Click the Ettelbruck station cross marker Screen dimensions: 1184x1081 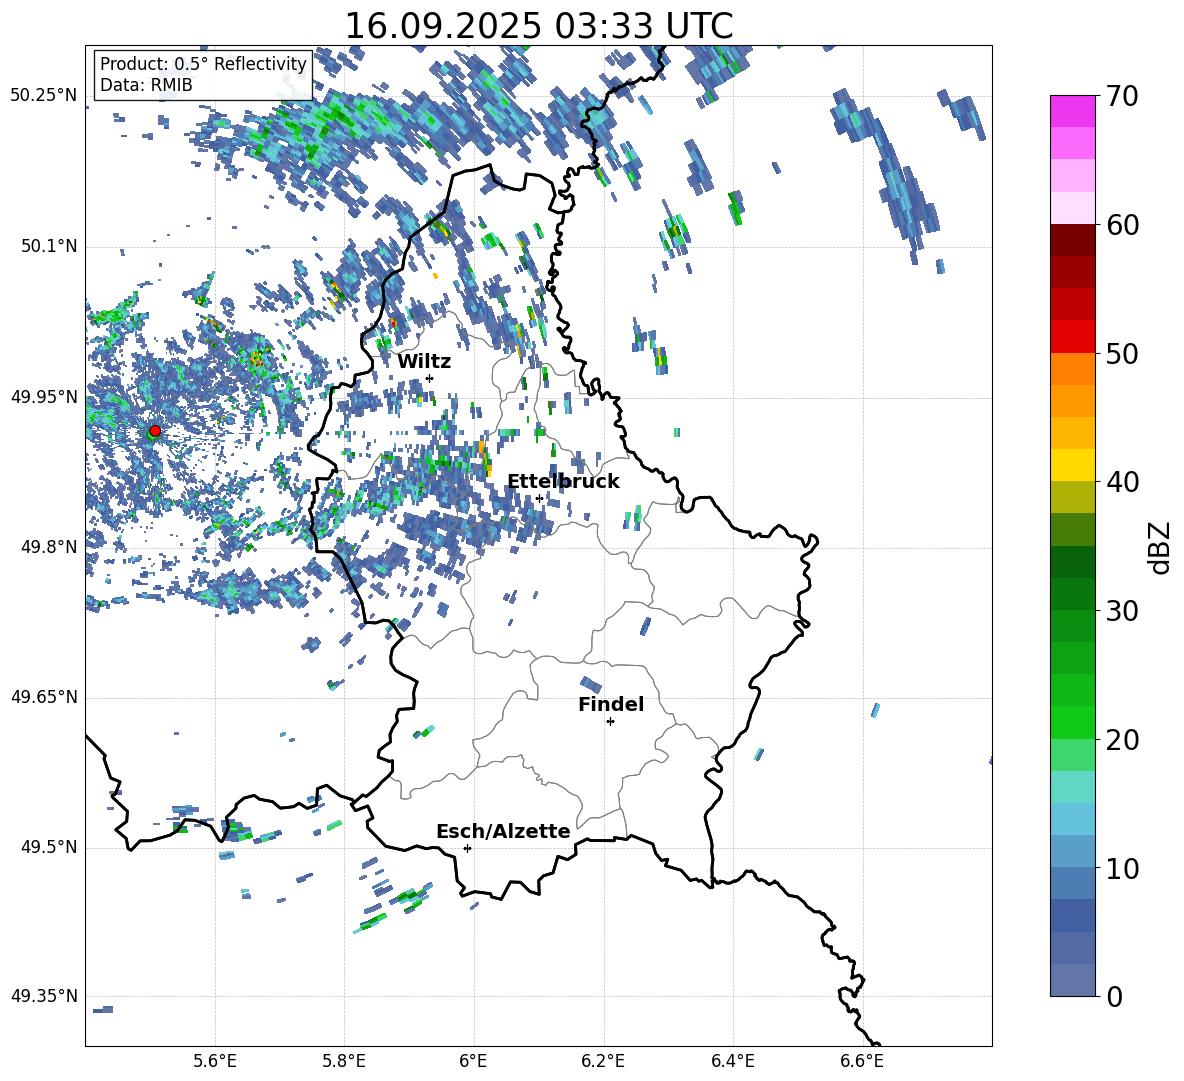click(x=539, y=498)
